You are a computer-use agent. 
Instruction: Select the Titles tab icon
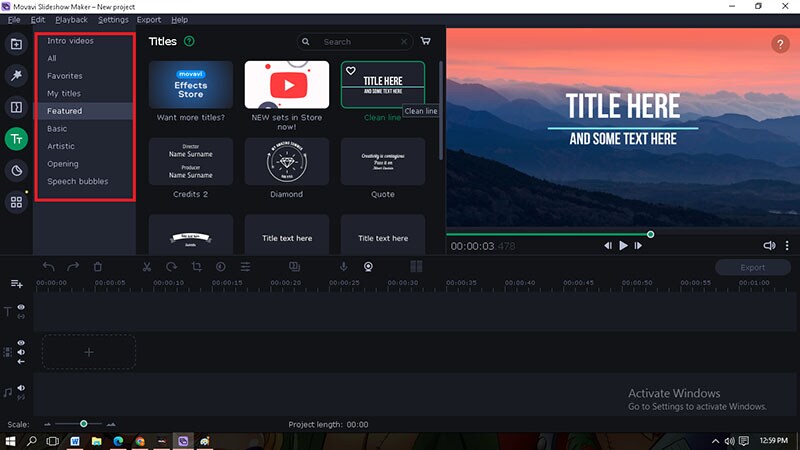[16, 139]
